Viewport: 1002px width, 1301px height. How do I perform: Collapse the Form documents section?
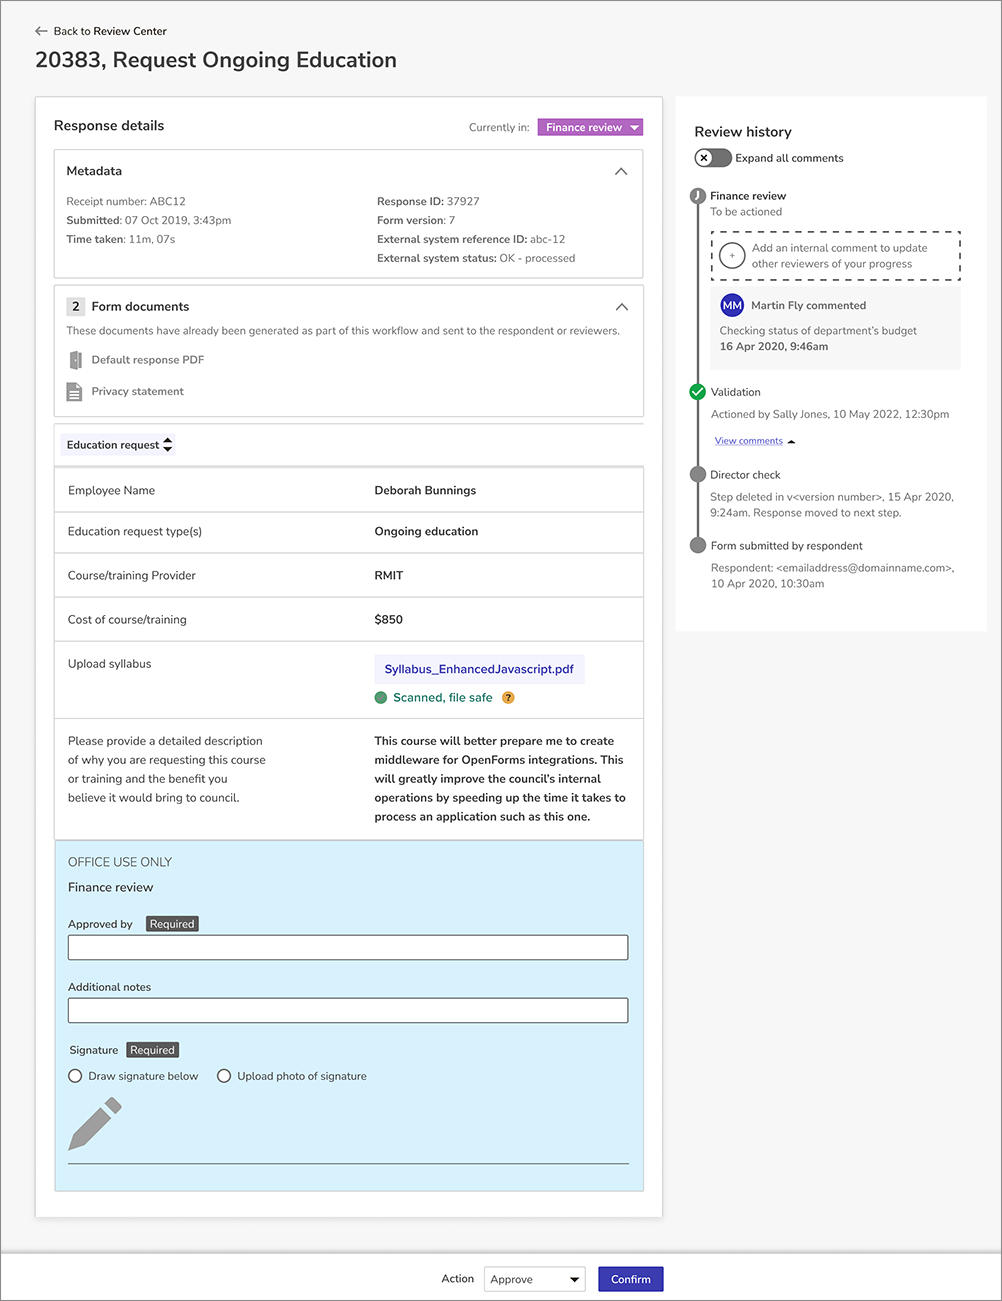(x=621, y=307)
